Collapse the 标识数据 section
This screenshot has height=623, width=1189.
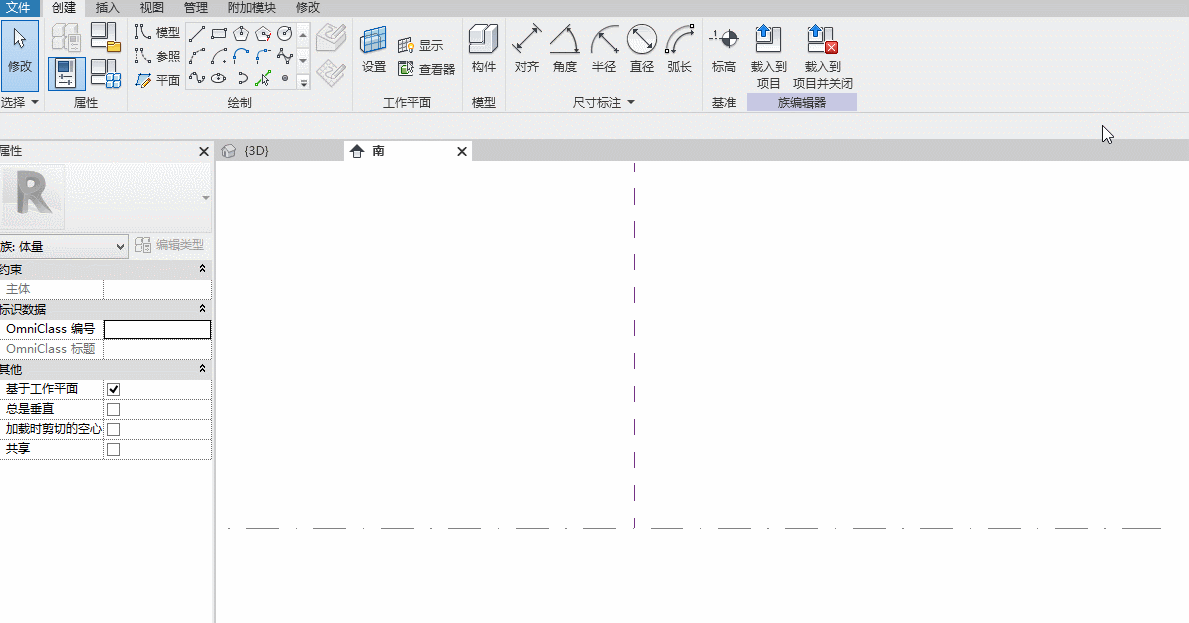point(202,308)
